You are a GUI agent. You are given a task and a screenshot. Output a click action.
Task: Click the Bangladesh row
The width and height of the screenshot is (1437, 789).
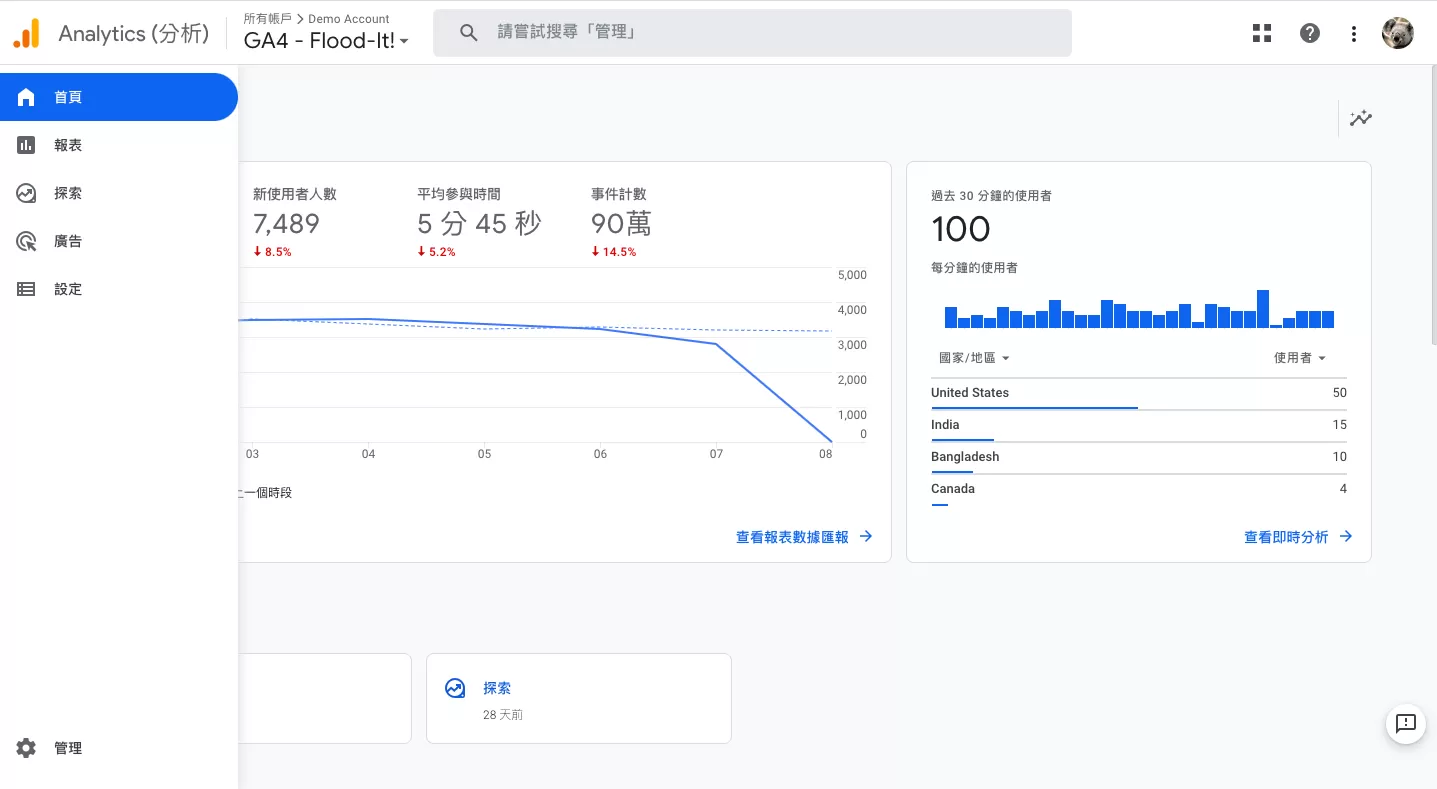(1139, 457)
